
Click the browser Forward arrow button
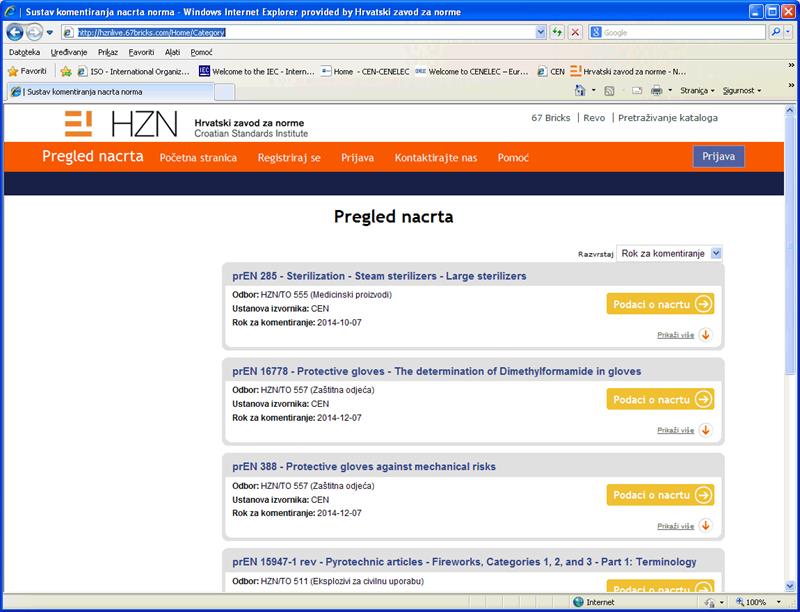[x=34, y=33]
